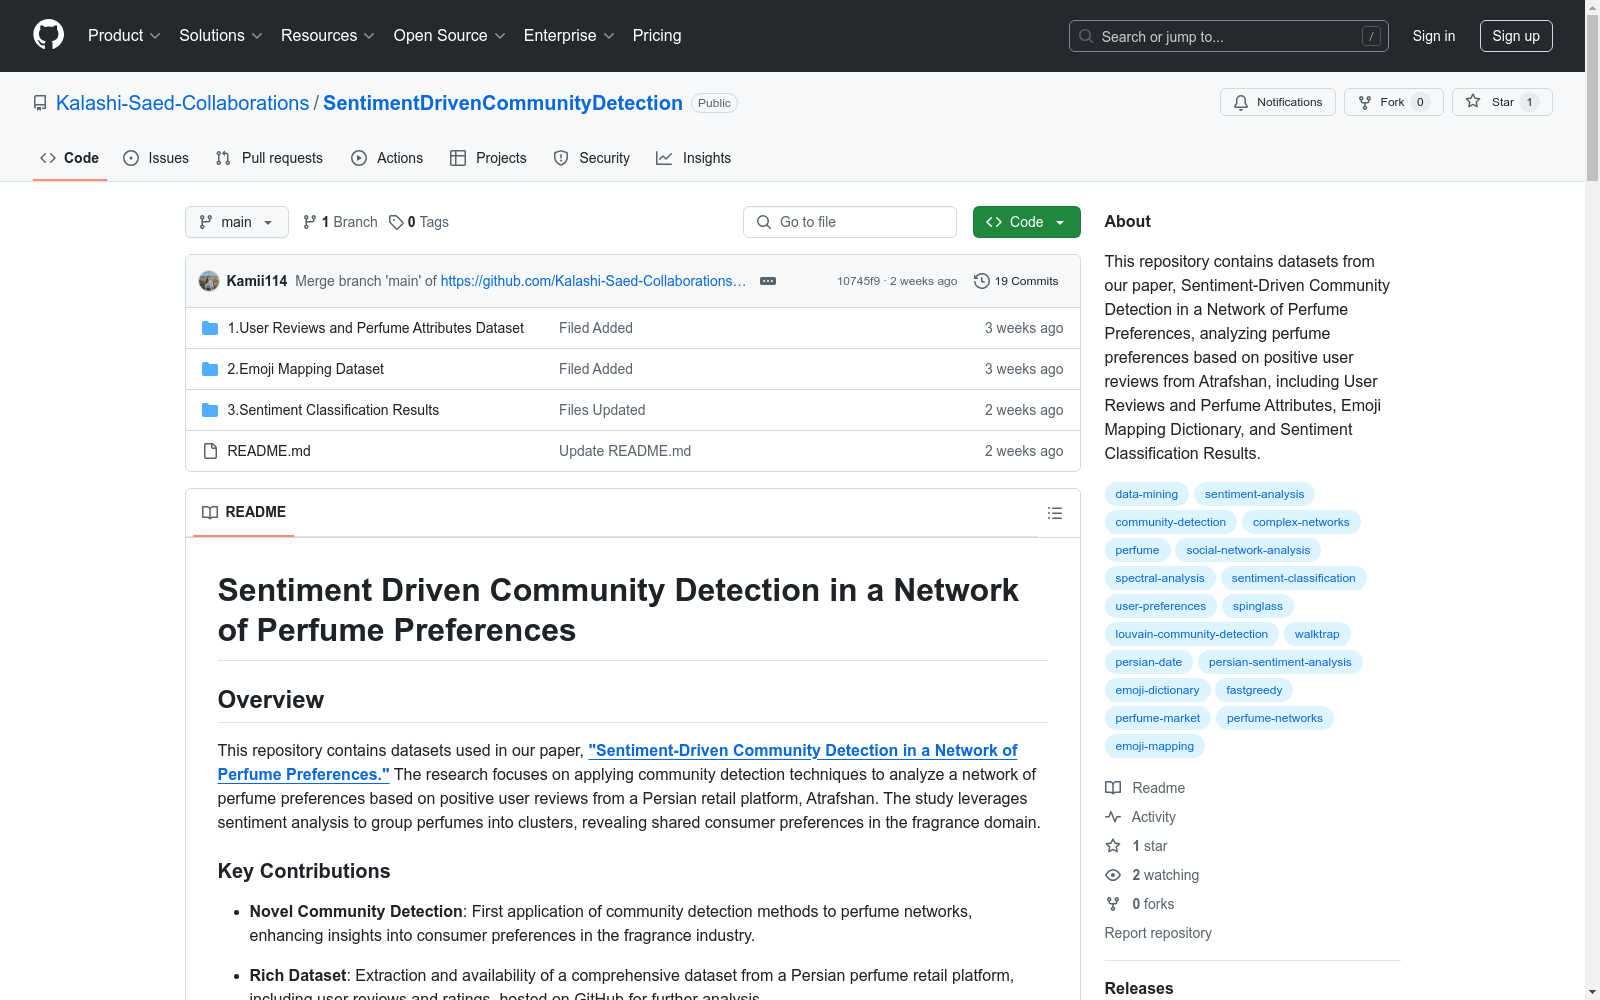Screen dimensions: 1600x1000
Task: Open the Releases heading link
Action: [1139, 988]
